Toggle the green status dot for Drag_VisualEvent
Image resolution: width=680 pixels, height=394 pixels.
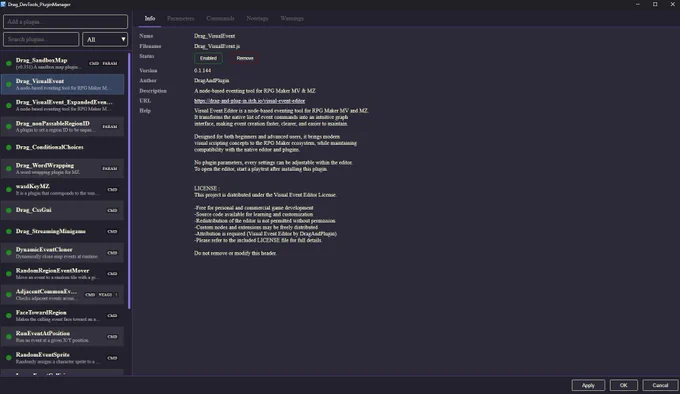click(9, 84)
